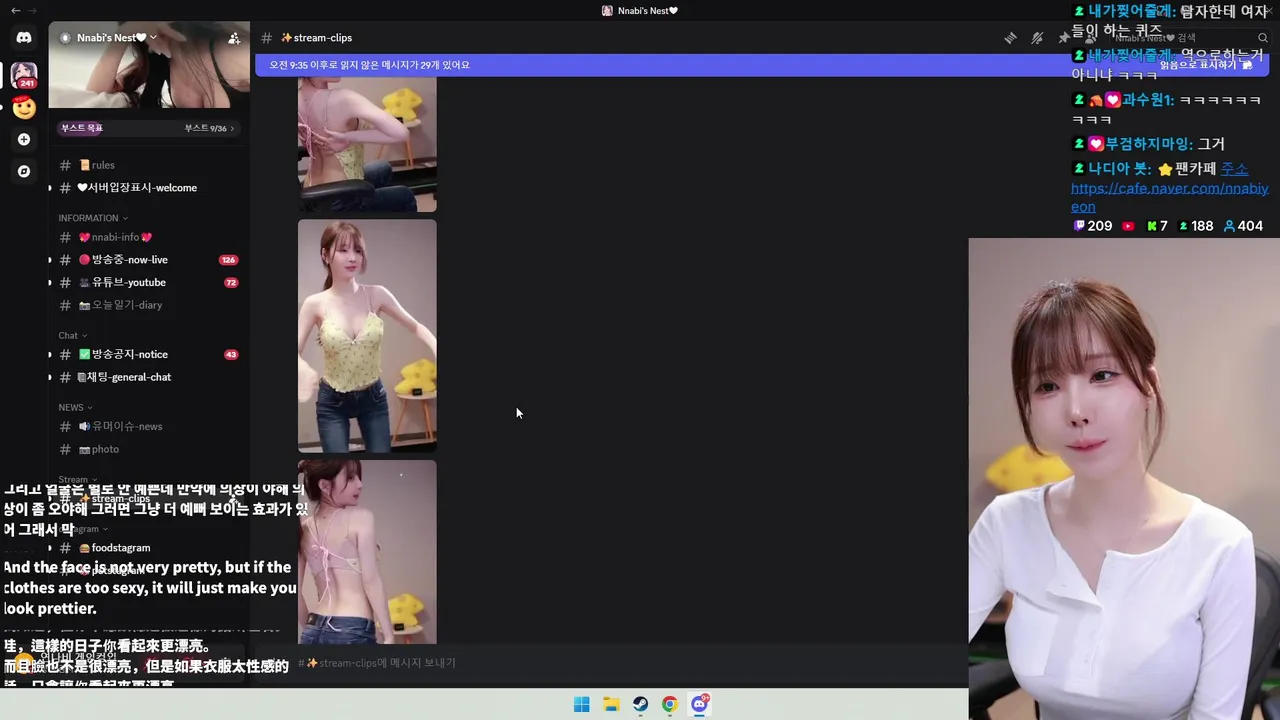Viewport: 1280px width, 720px height.
Task: Expand the boost 9/36 chevron
Action: coord(232,128)
